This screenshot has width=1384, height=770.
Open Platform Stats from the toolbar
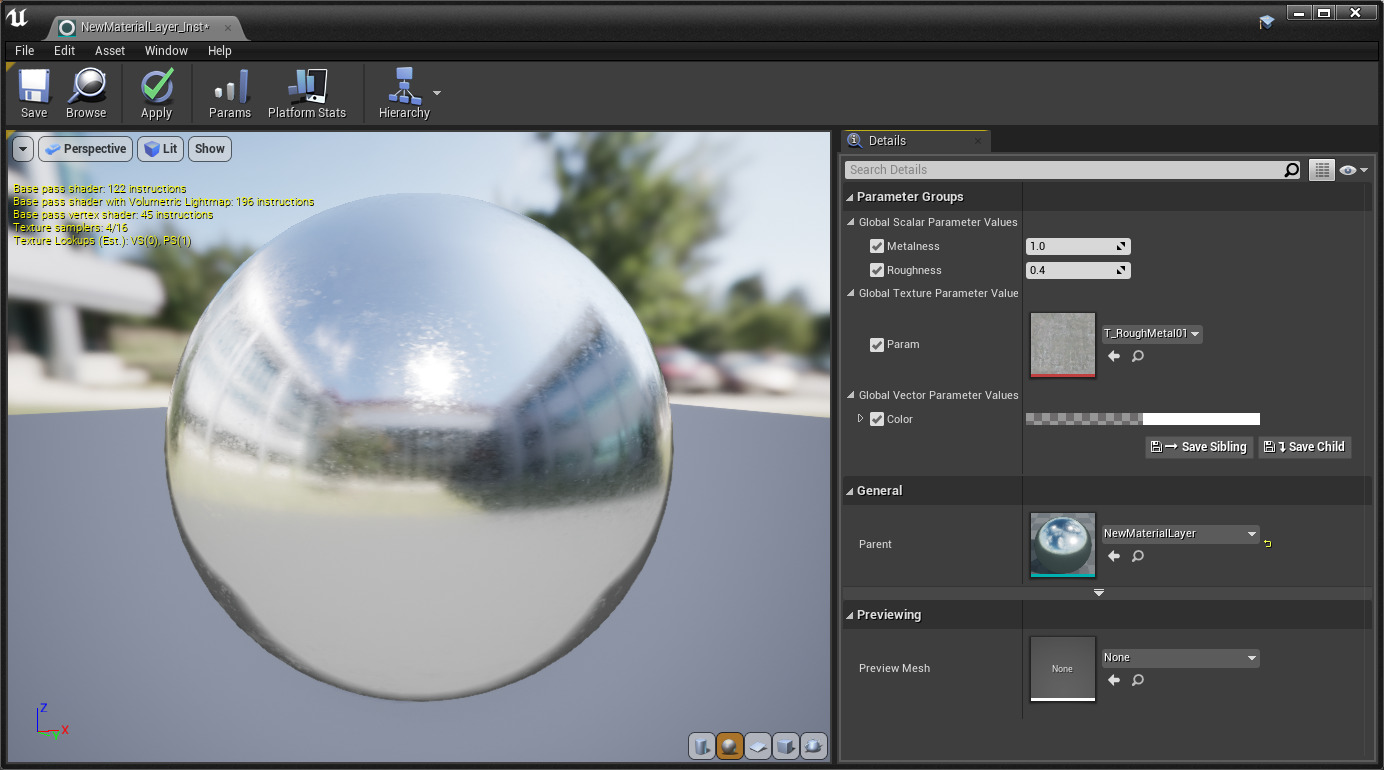306,87
